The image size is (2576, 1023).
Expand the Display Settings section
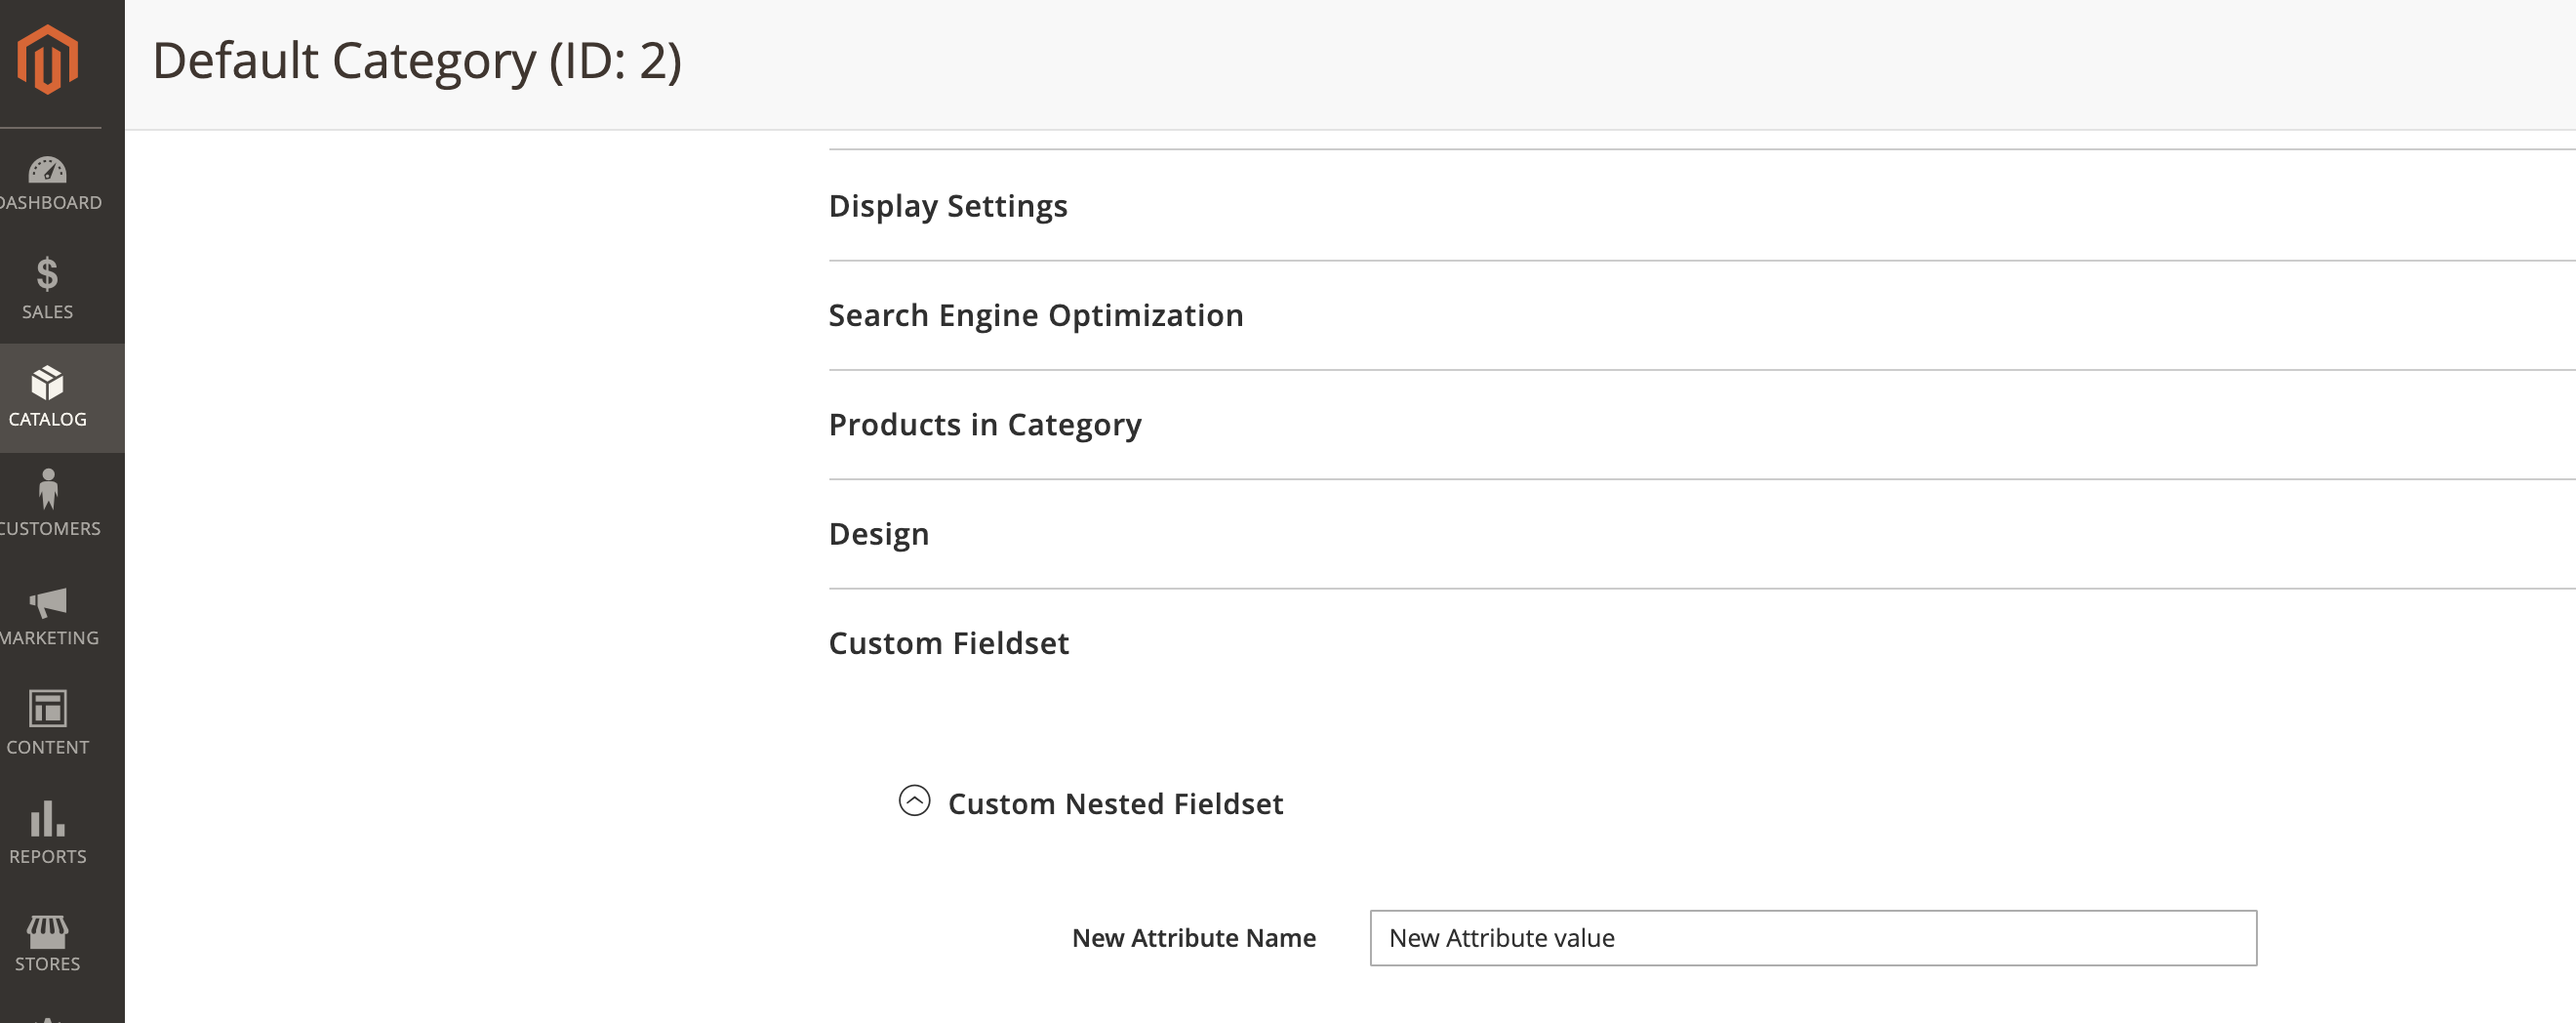947,206
